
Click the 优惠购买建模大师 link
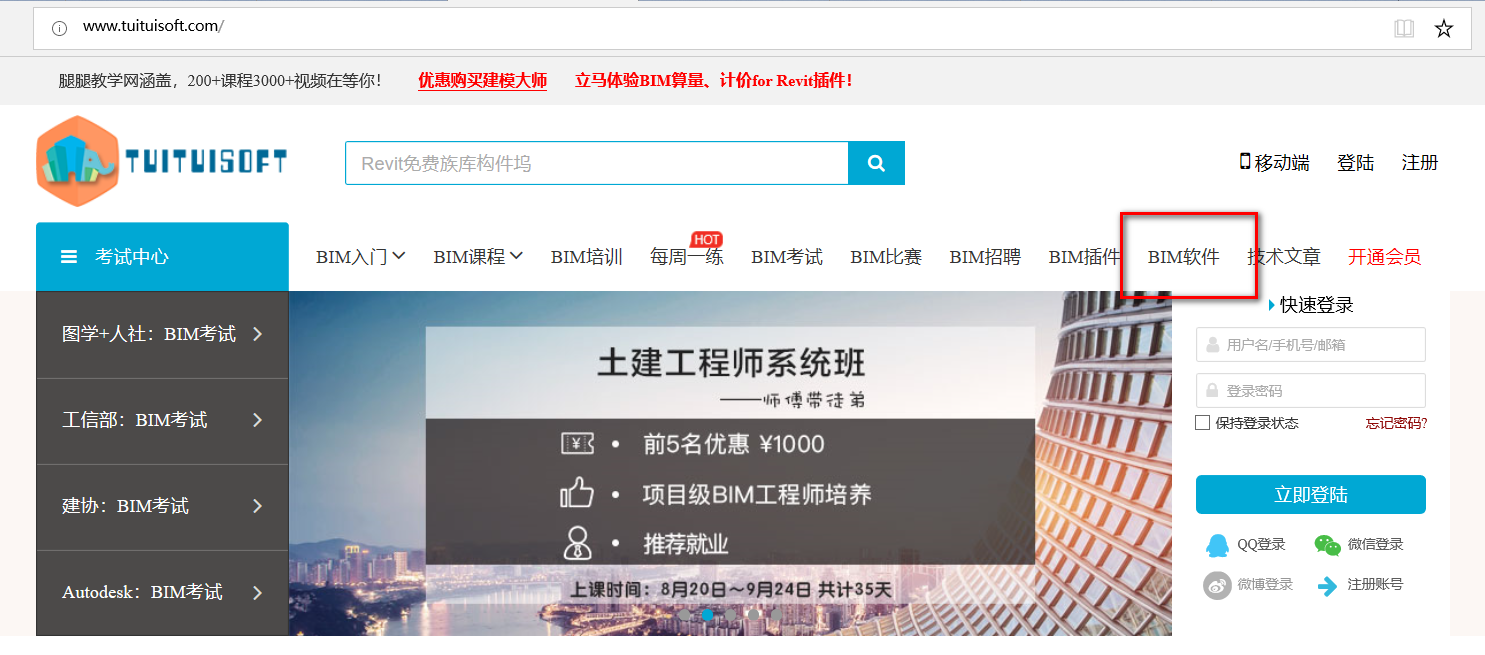(482, 80)
